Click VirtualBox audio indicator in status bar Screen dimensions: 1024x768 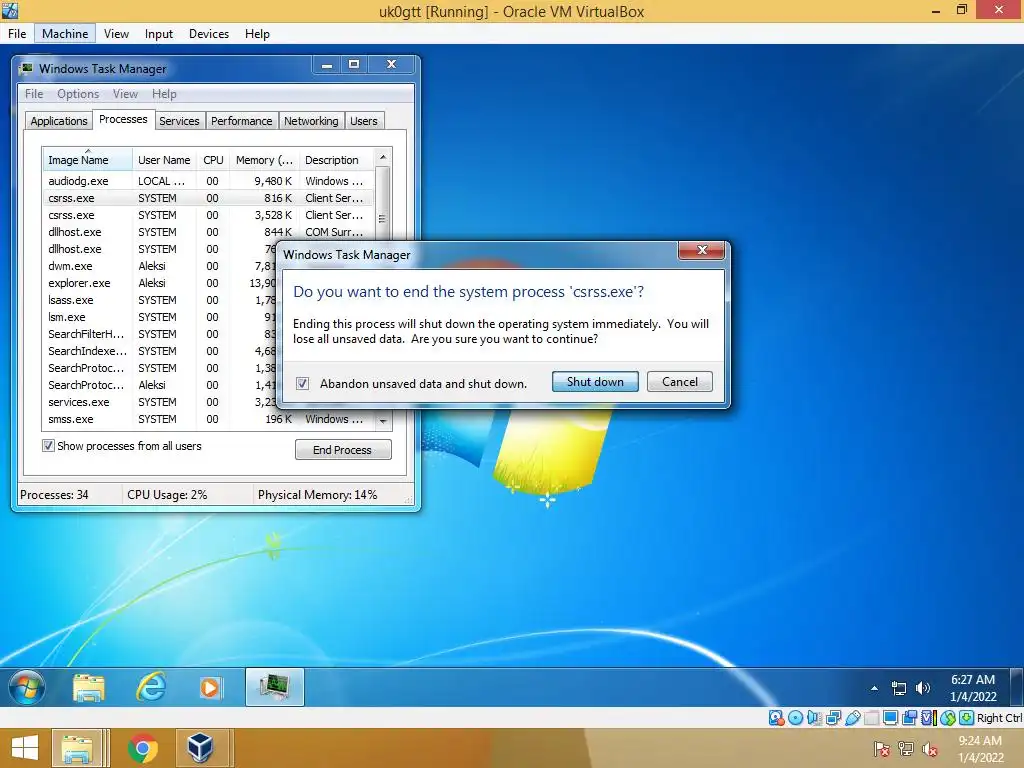(x=814, y=718)
